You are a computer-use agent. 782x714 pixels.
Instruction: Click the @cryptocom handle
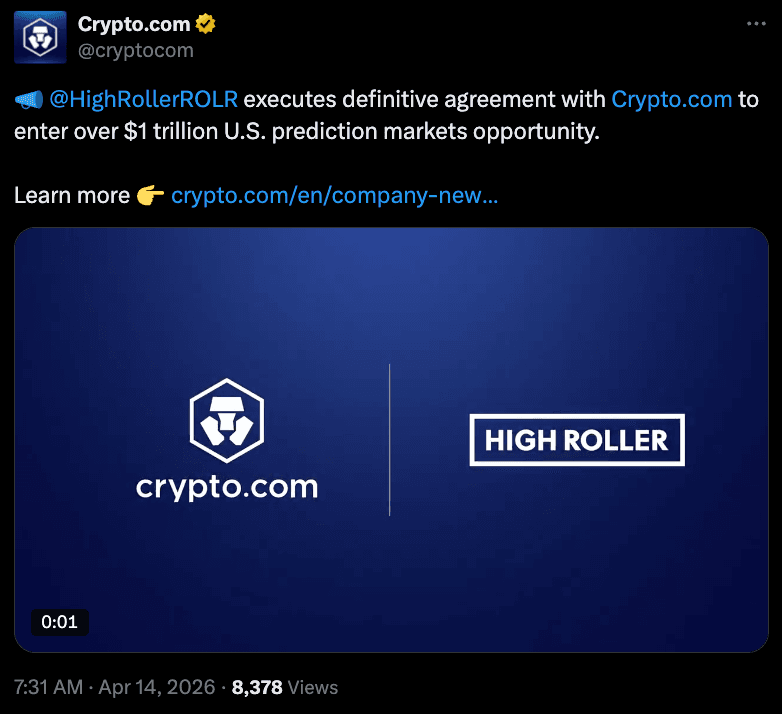[135, 49]
